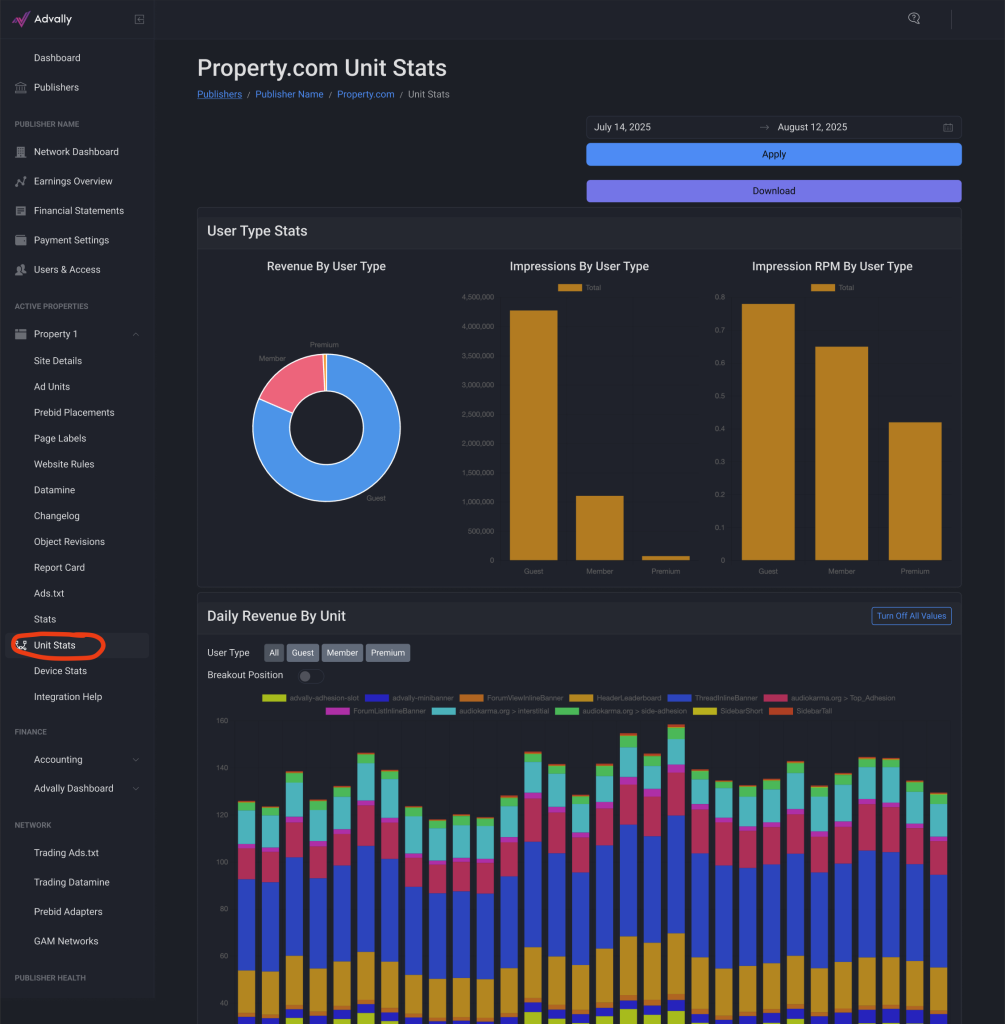Click the Apply button
The image size is (1005, 1024).
(x=774, y=155)
